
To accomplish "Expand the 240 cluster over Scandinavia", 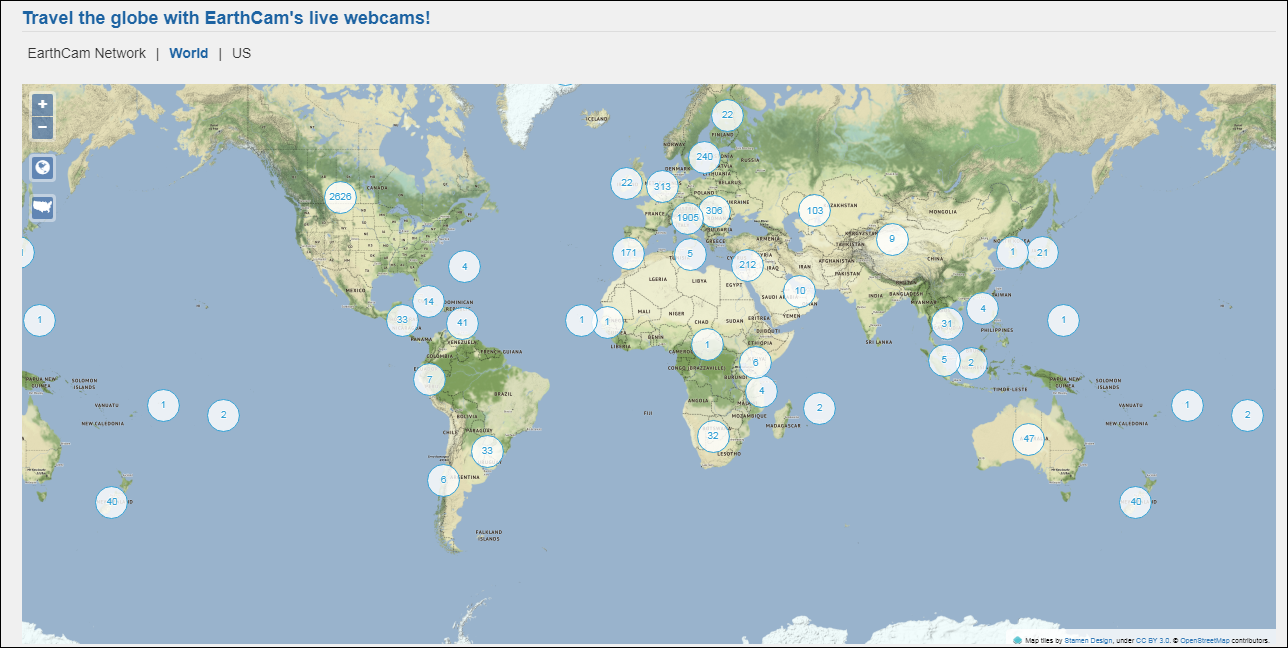I will click(x=703, y=156).
